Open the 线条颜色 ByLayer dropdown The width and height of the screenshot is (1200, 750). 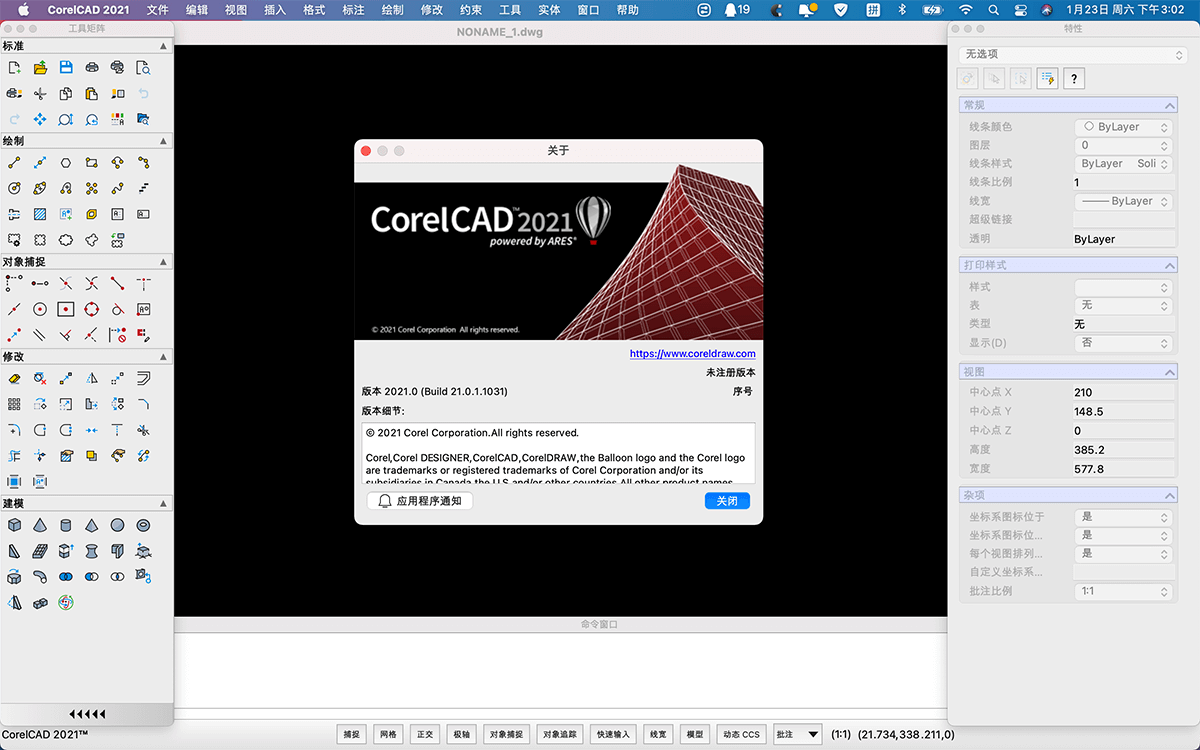tap(1122, 127)
